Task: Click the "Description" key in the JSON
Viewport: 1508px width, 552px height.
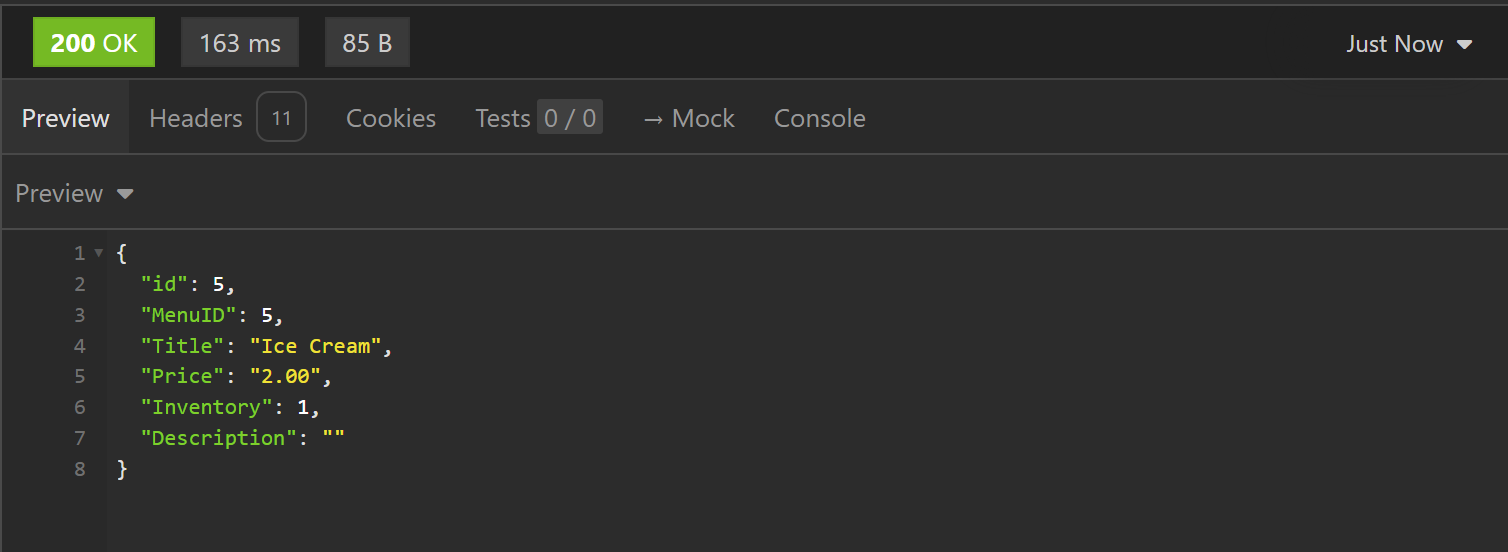Action: (220, 438)
